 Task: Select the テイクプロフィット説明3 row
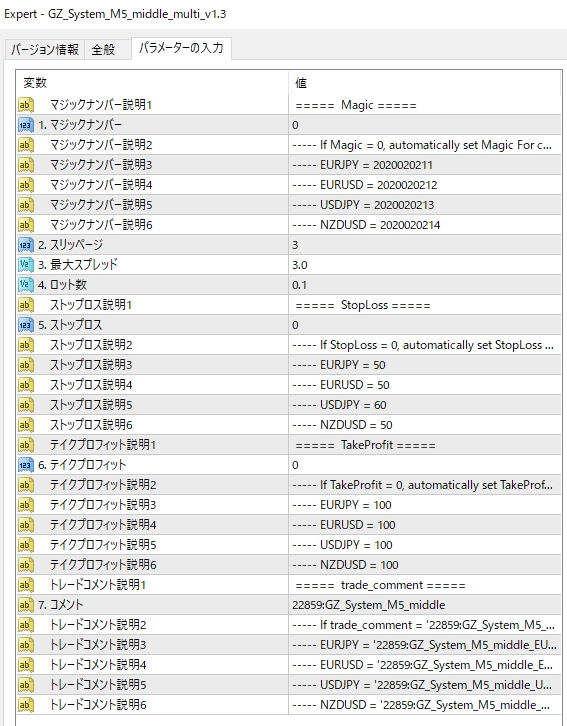click(x=289, y=505)
